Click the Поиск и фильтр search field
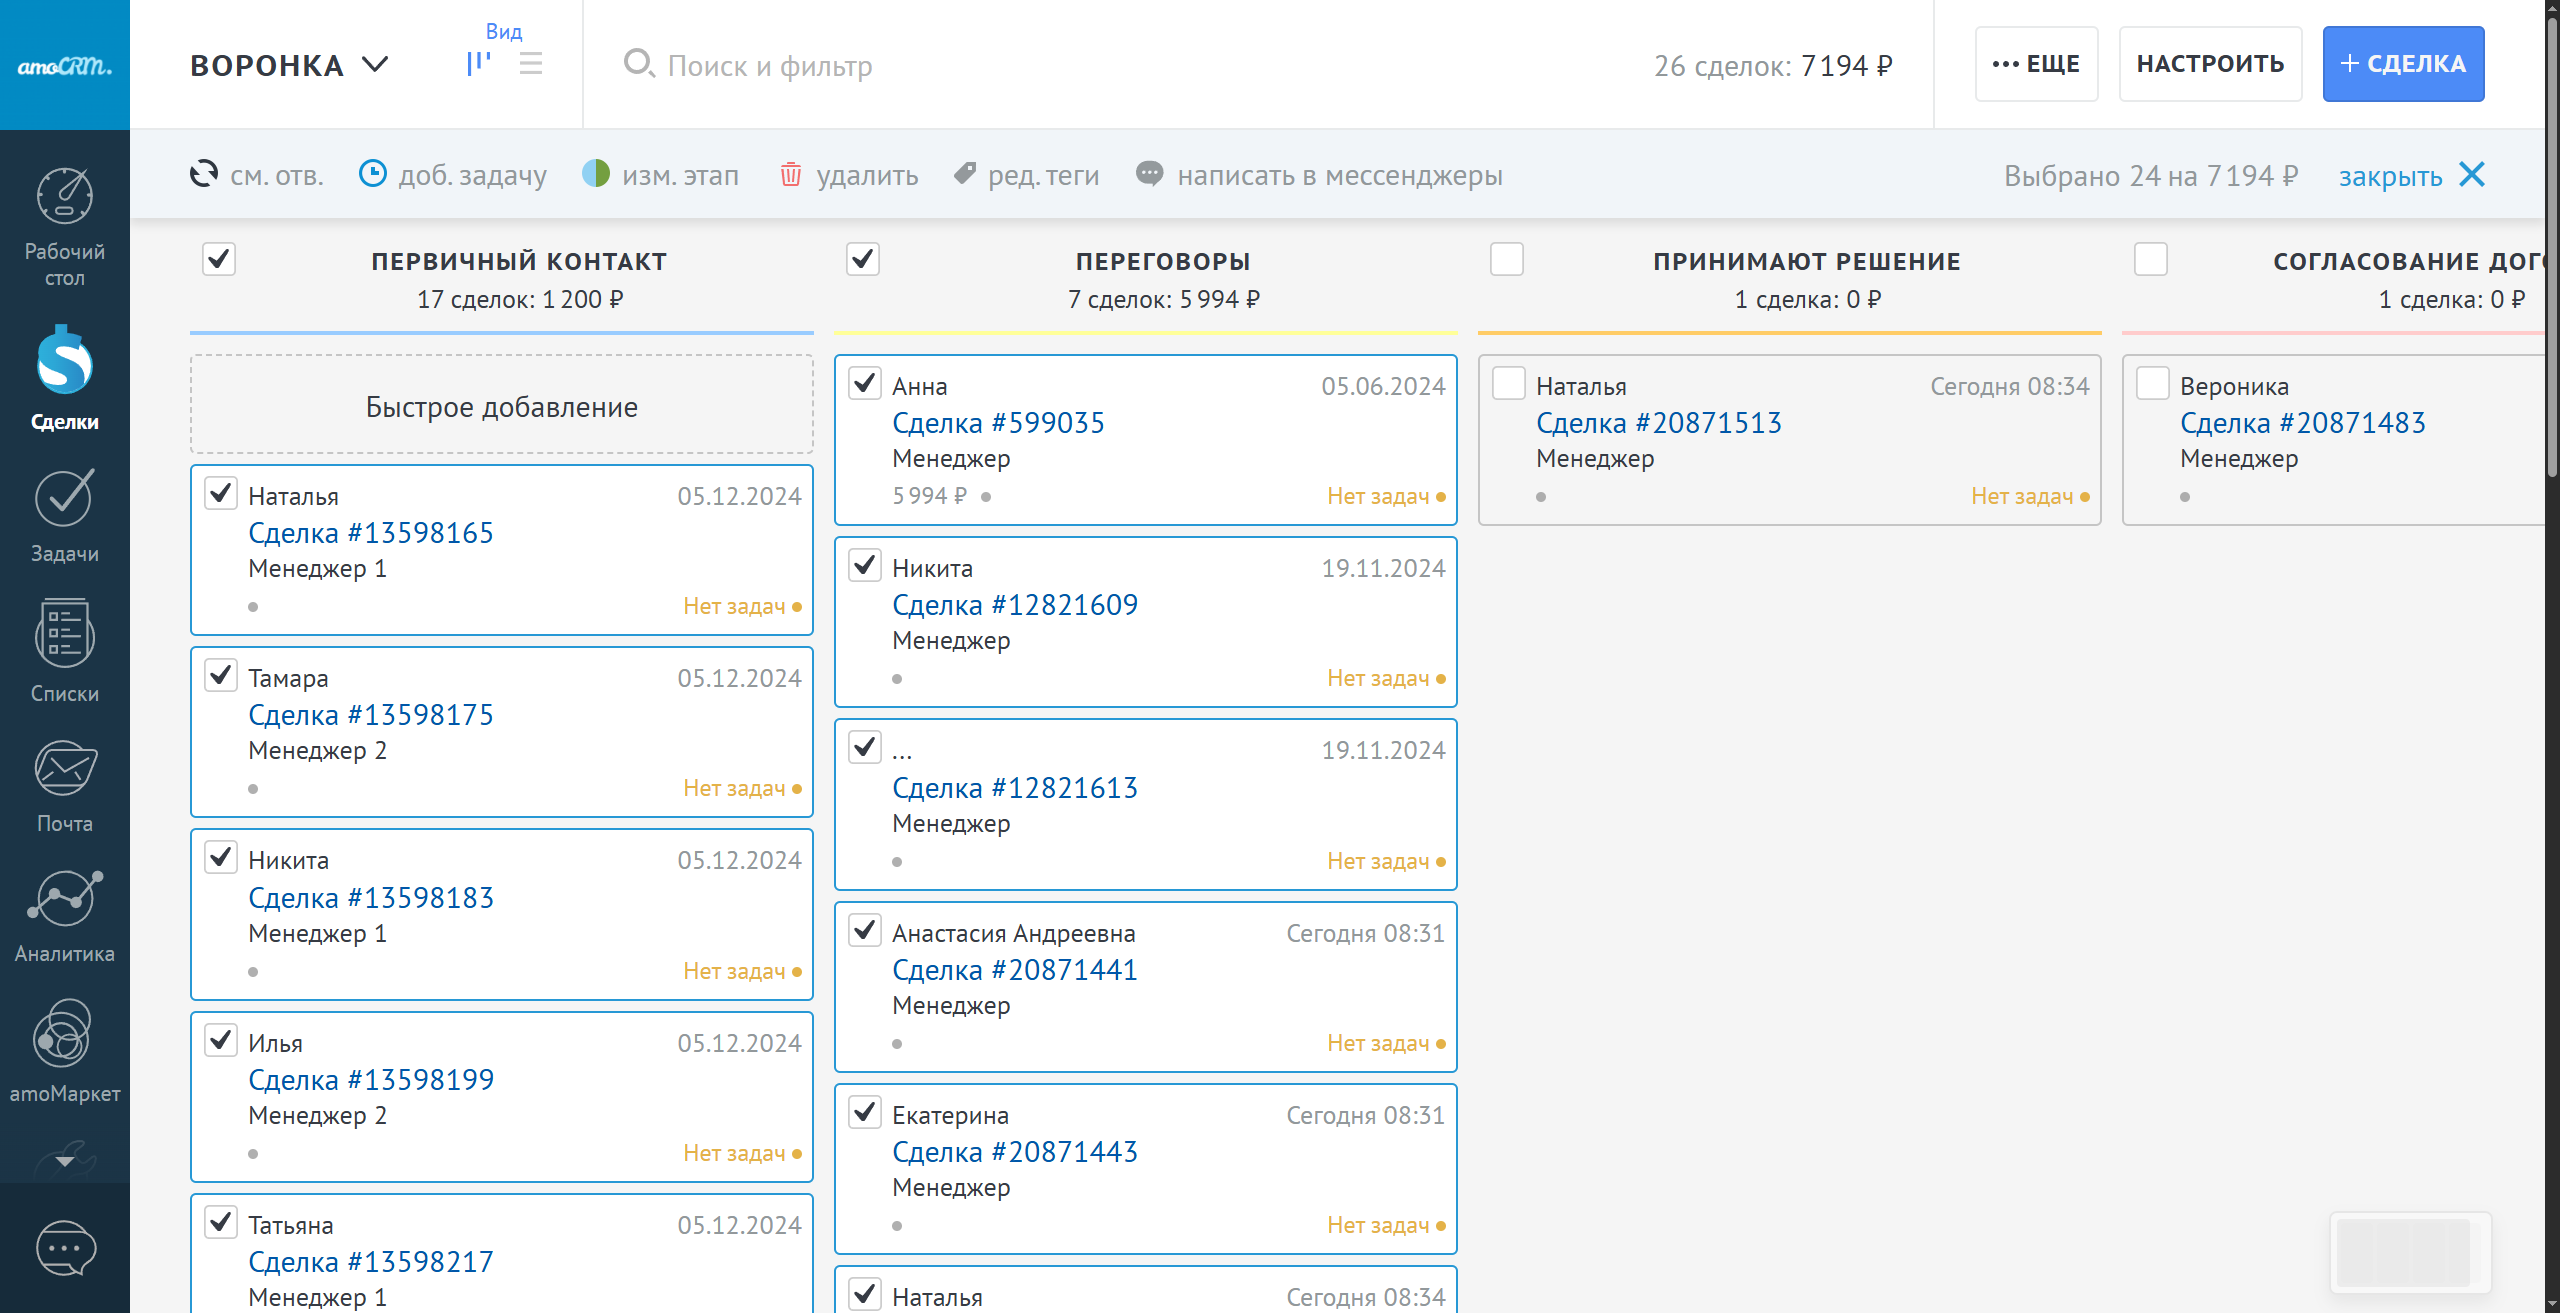 coord(770,66)
